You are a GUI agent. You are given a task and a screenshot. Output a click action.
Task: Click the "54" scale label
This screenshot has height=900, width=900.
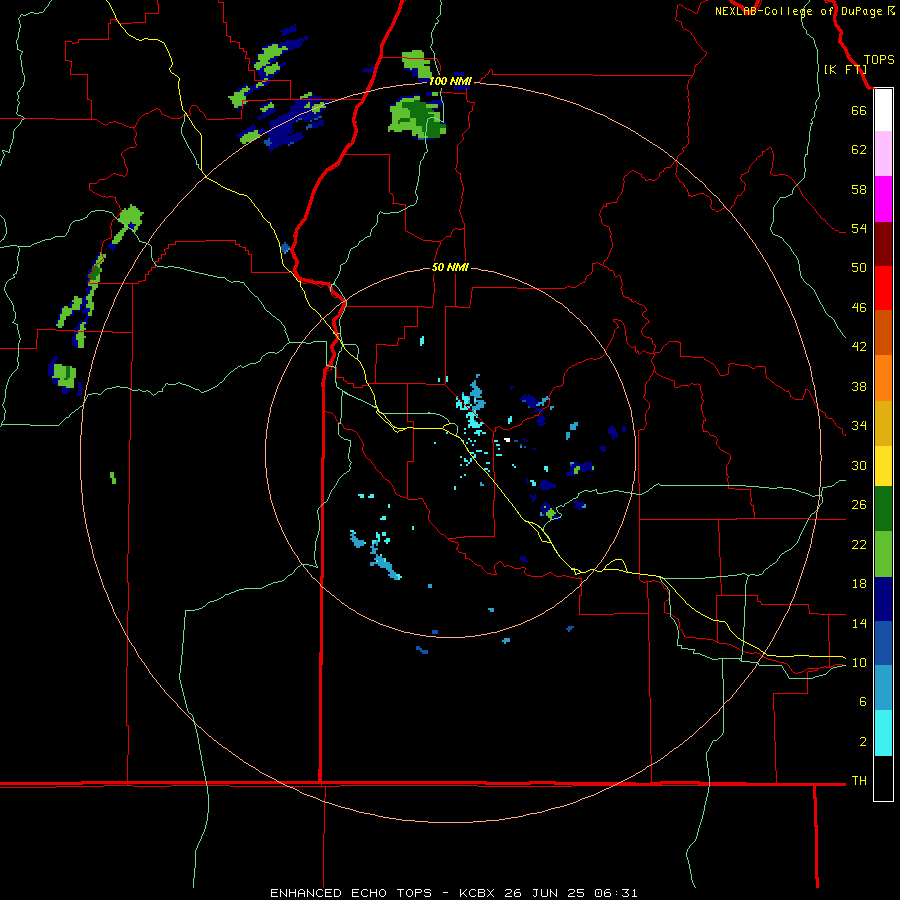[x=859, y=228]
